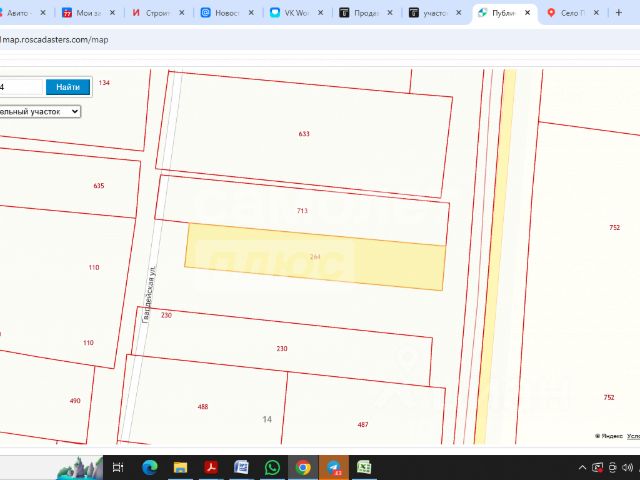The height and width of the screenshot is (480, 640).
Task: Close the 'Прода' tab
Action: 390,13
